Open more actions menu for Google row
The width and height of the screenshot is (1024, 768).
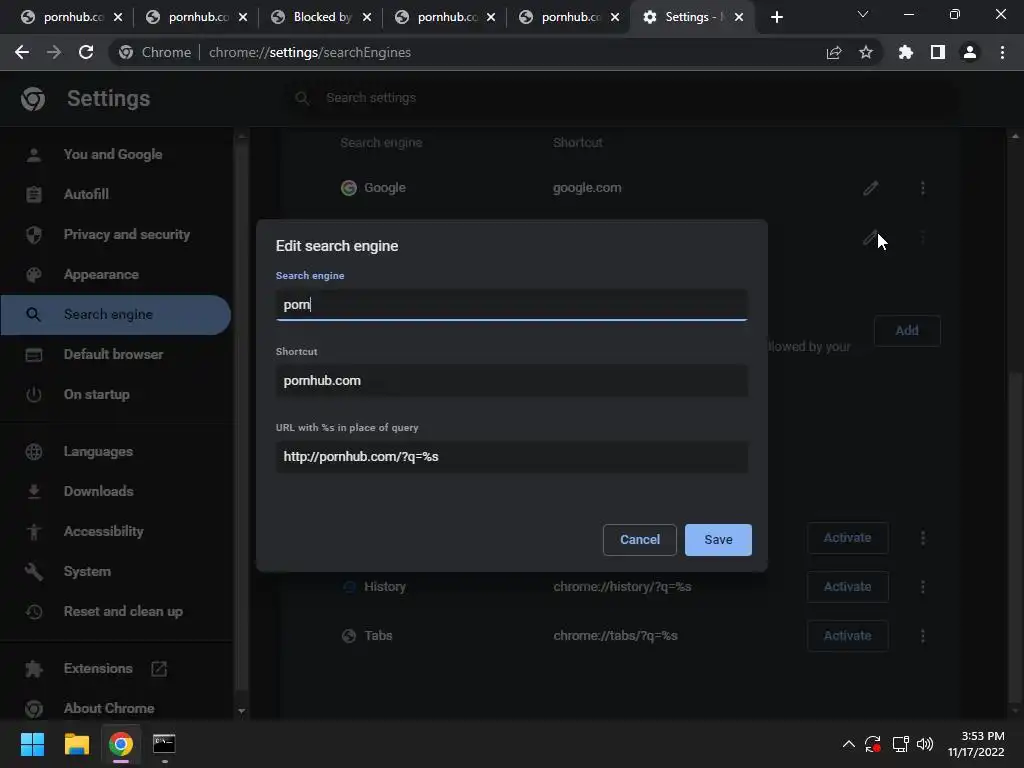[x=923, y=188]
